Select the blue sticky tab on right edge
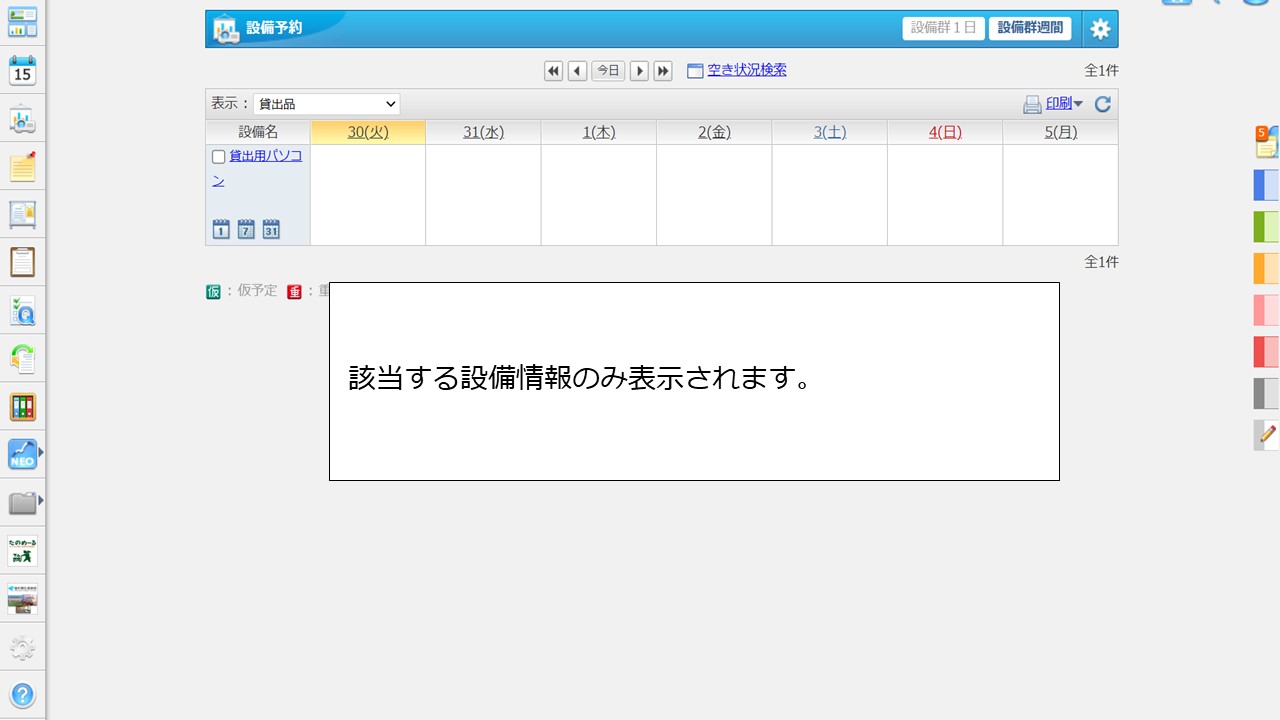Image resolution: width=1280 pixels, height=720 pixels. tap(1266, 186)
